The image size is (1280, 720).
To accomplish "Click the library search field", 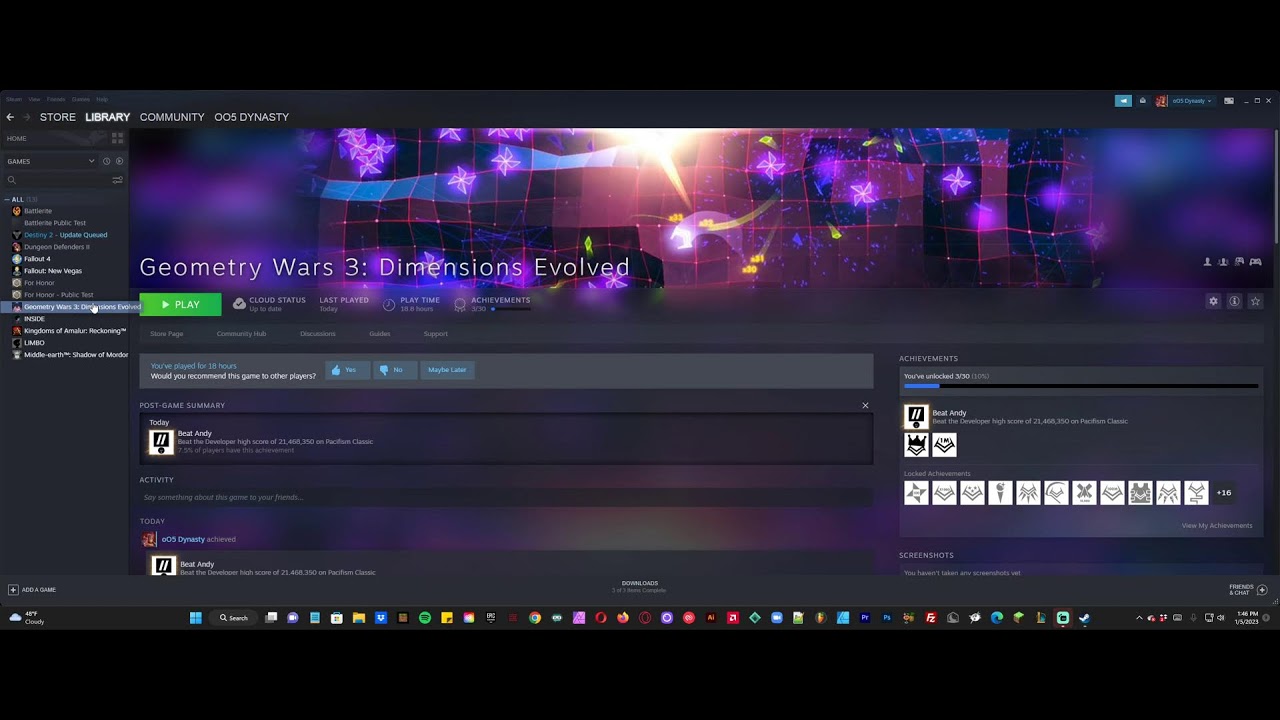I will (x=58, y=180).
